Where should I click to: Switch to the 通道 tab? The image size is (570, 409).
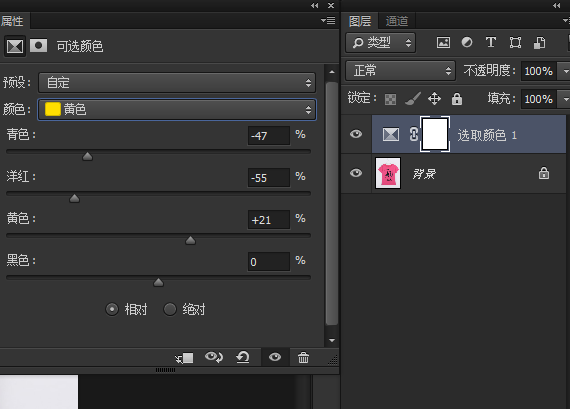click(x=397, y=21)
